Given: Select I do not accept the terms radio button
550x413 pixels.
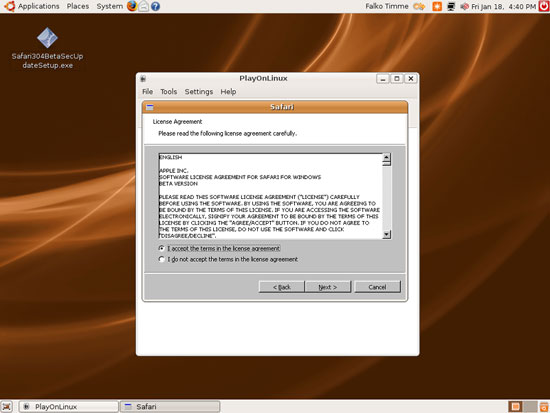Looking at the screenshot, I should 161,259.
